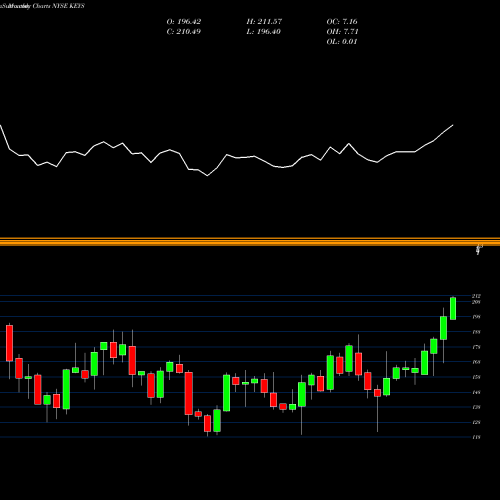The height and width of the screenshot is (500, 500).
Task: Click the OC: 7.16 reading
Action: pyautogui.click(x=342, y=22)
